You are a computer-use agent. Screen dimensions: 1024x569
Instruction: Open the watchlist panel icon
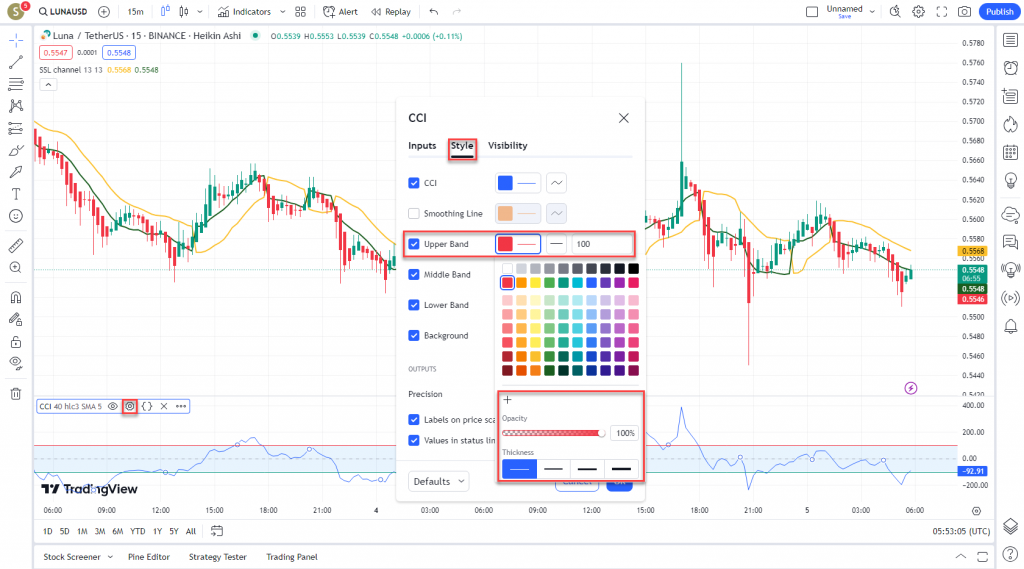pos(1010,41)
